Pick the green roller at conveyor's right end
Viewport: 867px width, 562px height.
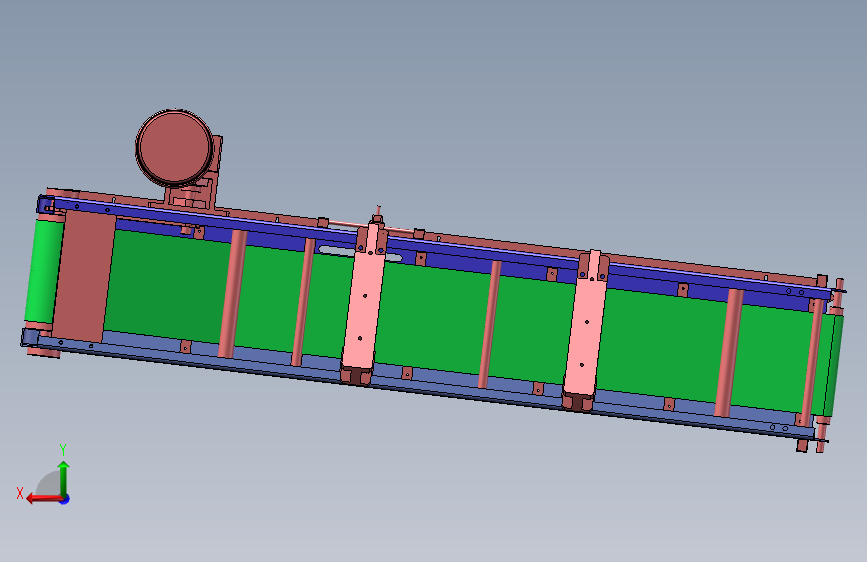tap(833, 366)
